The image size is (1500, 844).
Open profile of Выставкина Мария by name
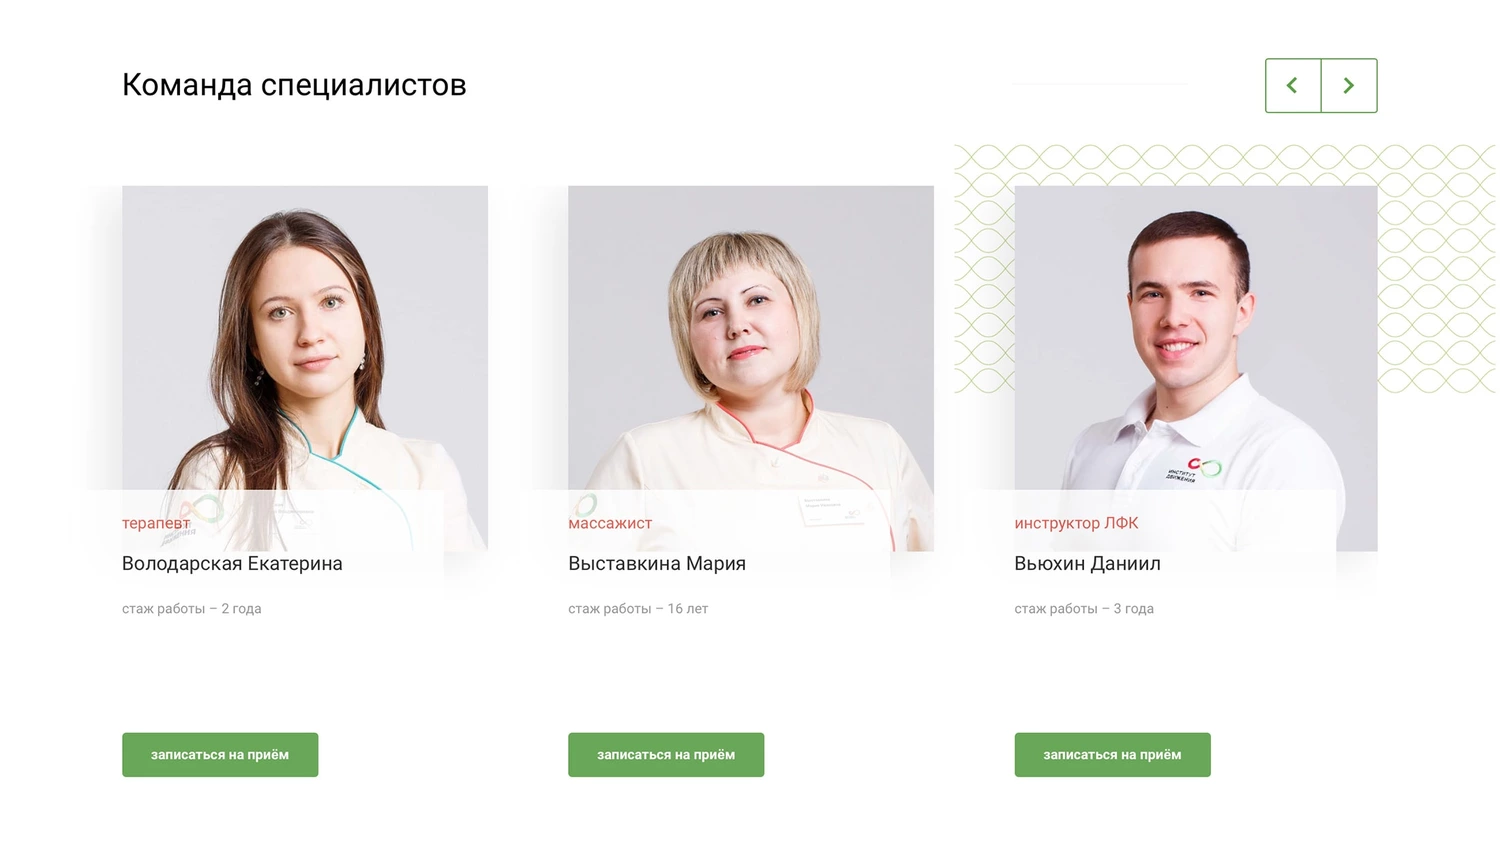coord(657,564)
